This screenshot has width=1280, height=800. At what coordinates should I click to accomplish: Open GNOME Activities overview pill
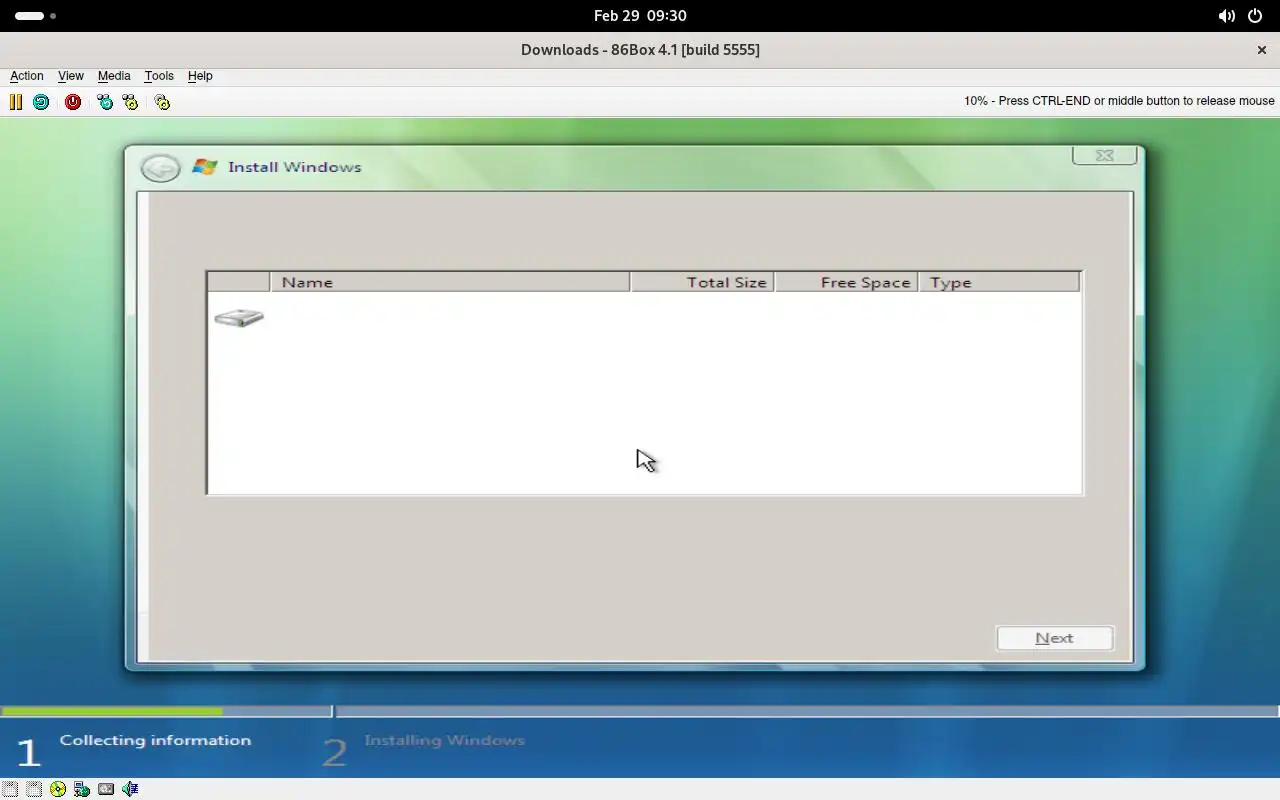click(x=35, y=16)
